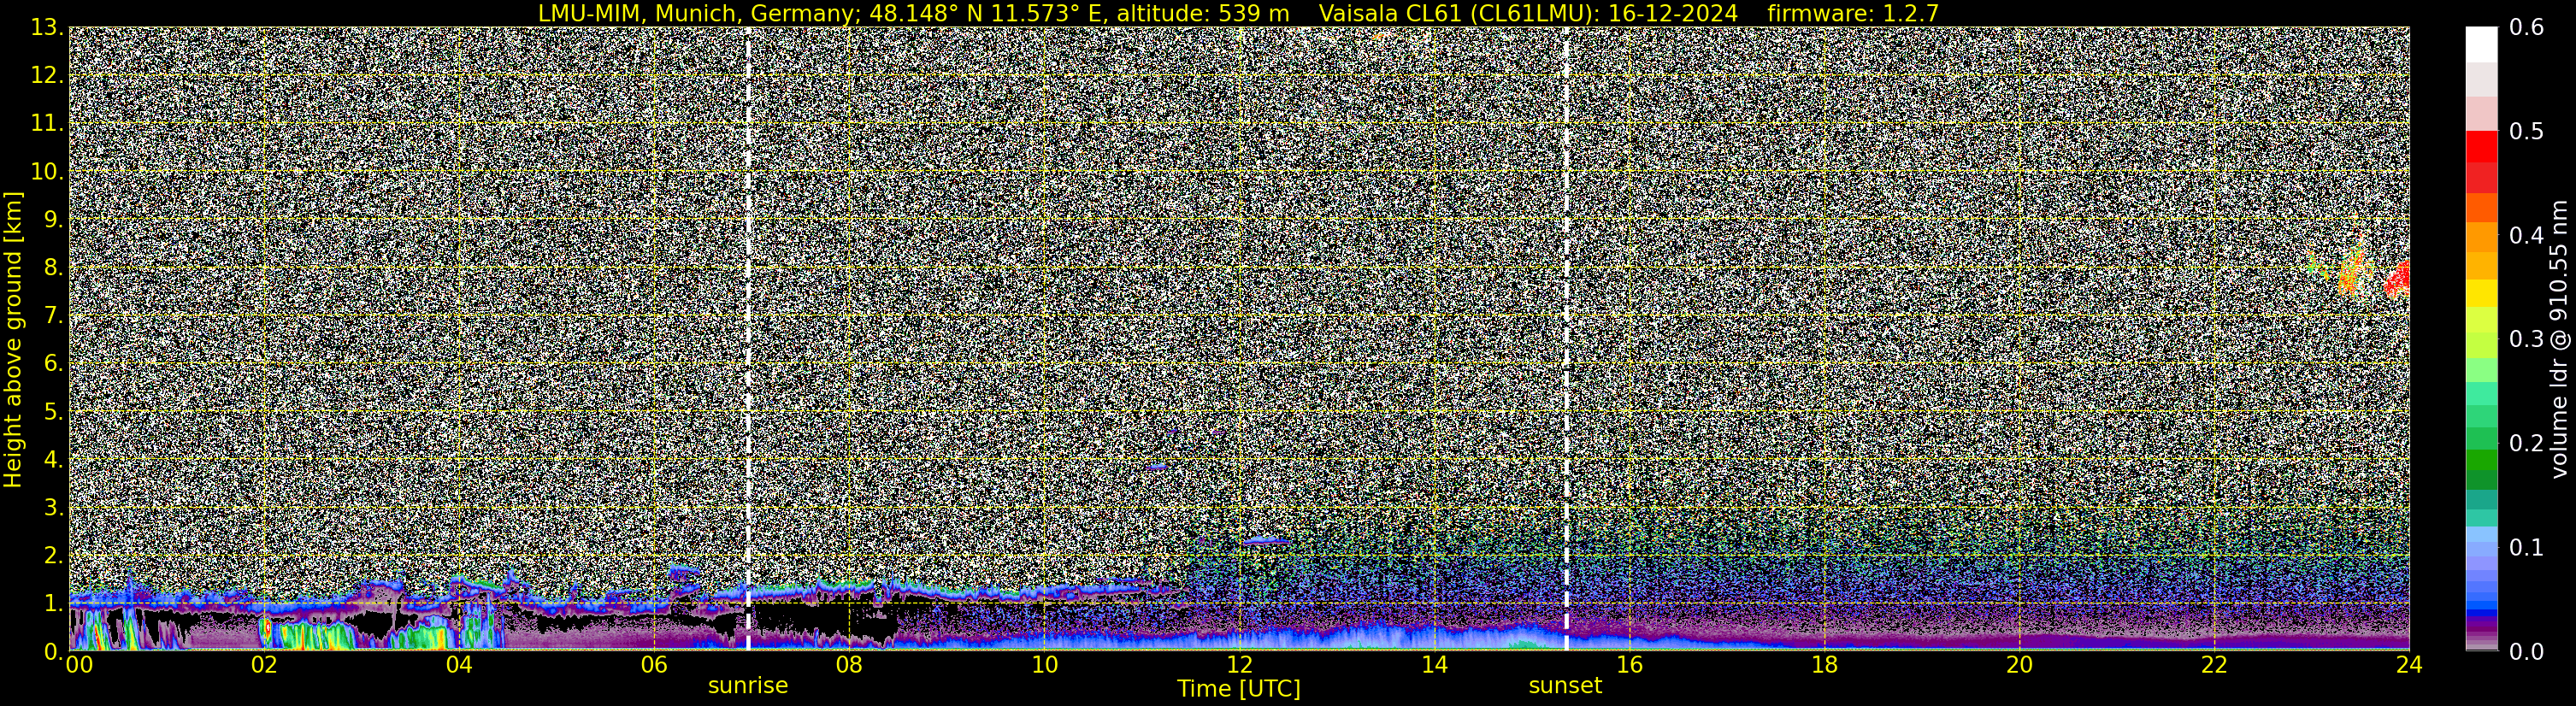The image size is (2576, 706).
Task: Click the white dashed sunset marker line
Action: 1566,338
